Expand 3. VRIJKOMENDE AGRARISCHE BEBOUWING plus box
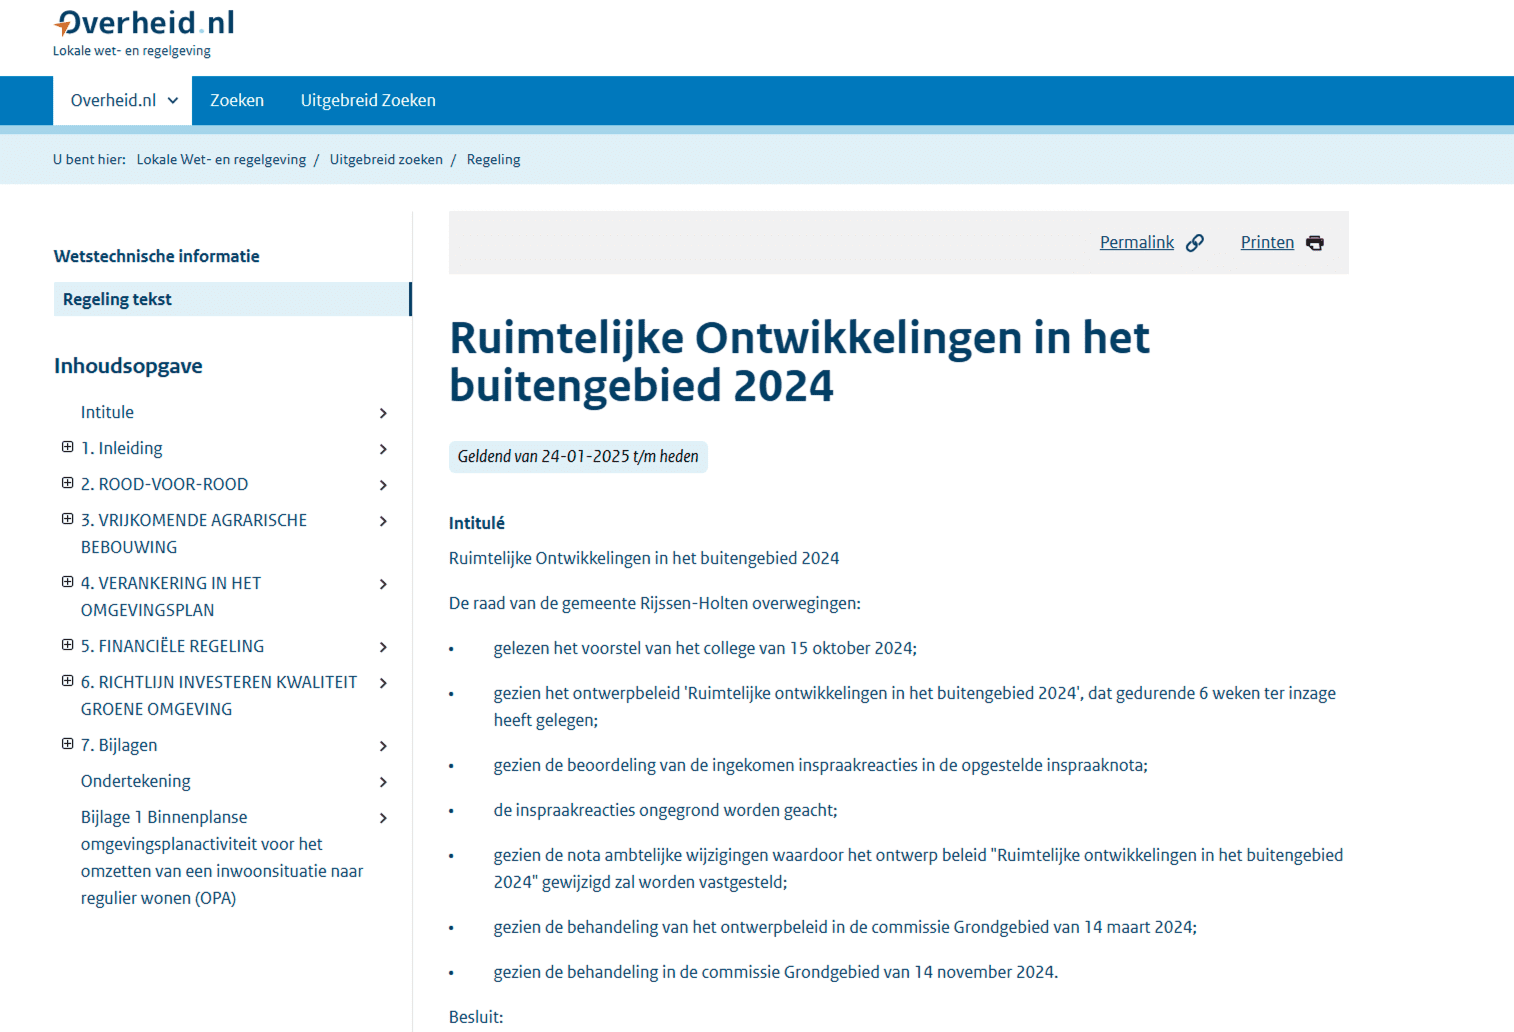 click(x=68, y=519)
